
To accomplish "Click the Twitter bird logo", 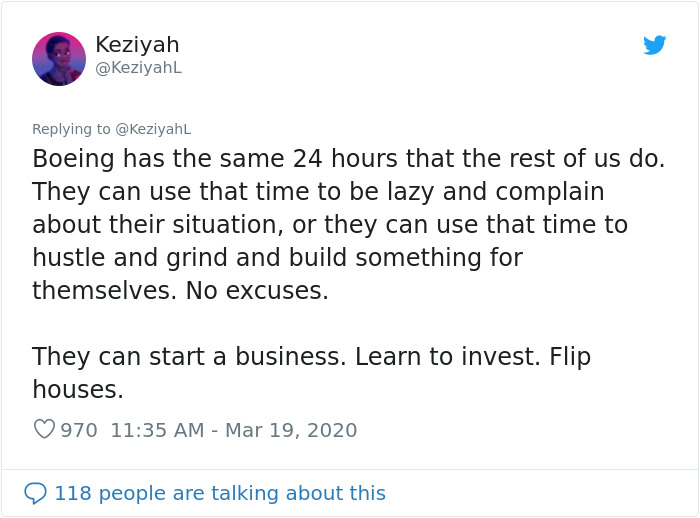I will (654, 45).
